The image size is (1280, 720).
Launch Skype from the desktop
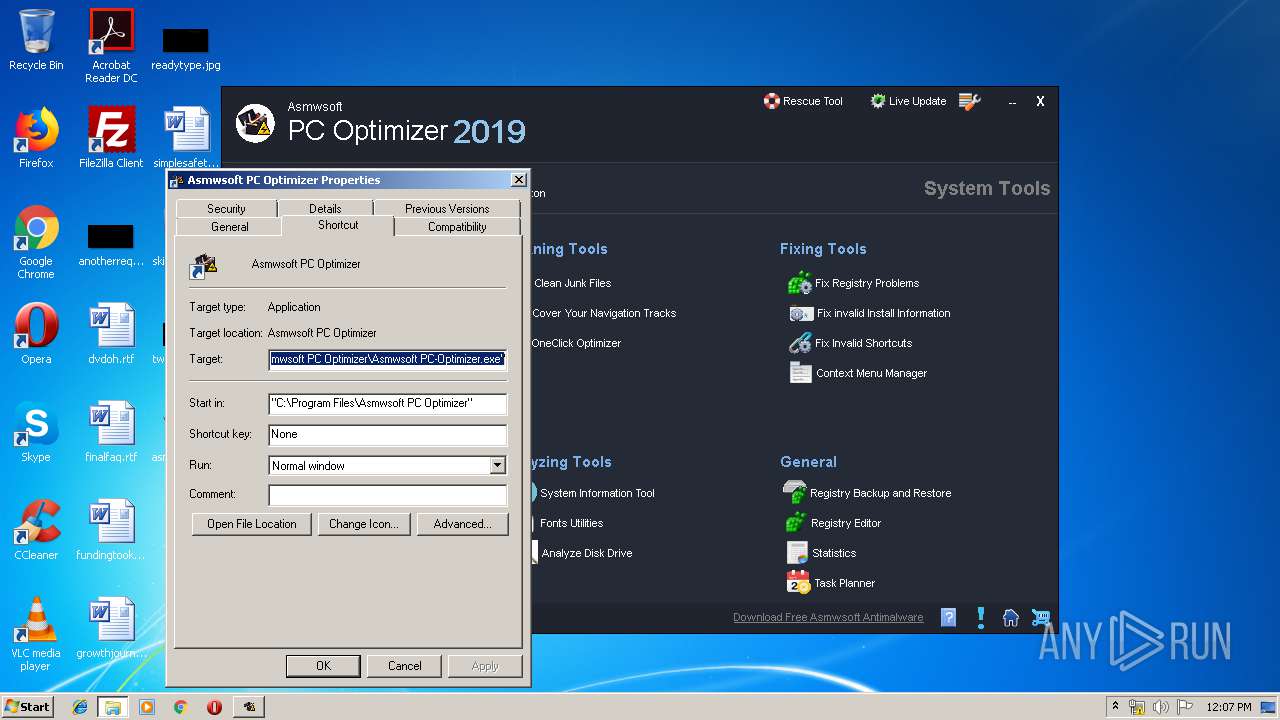pos(36,432)
